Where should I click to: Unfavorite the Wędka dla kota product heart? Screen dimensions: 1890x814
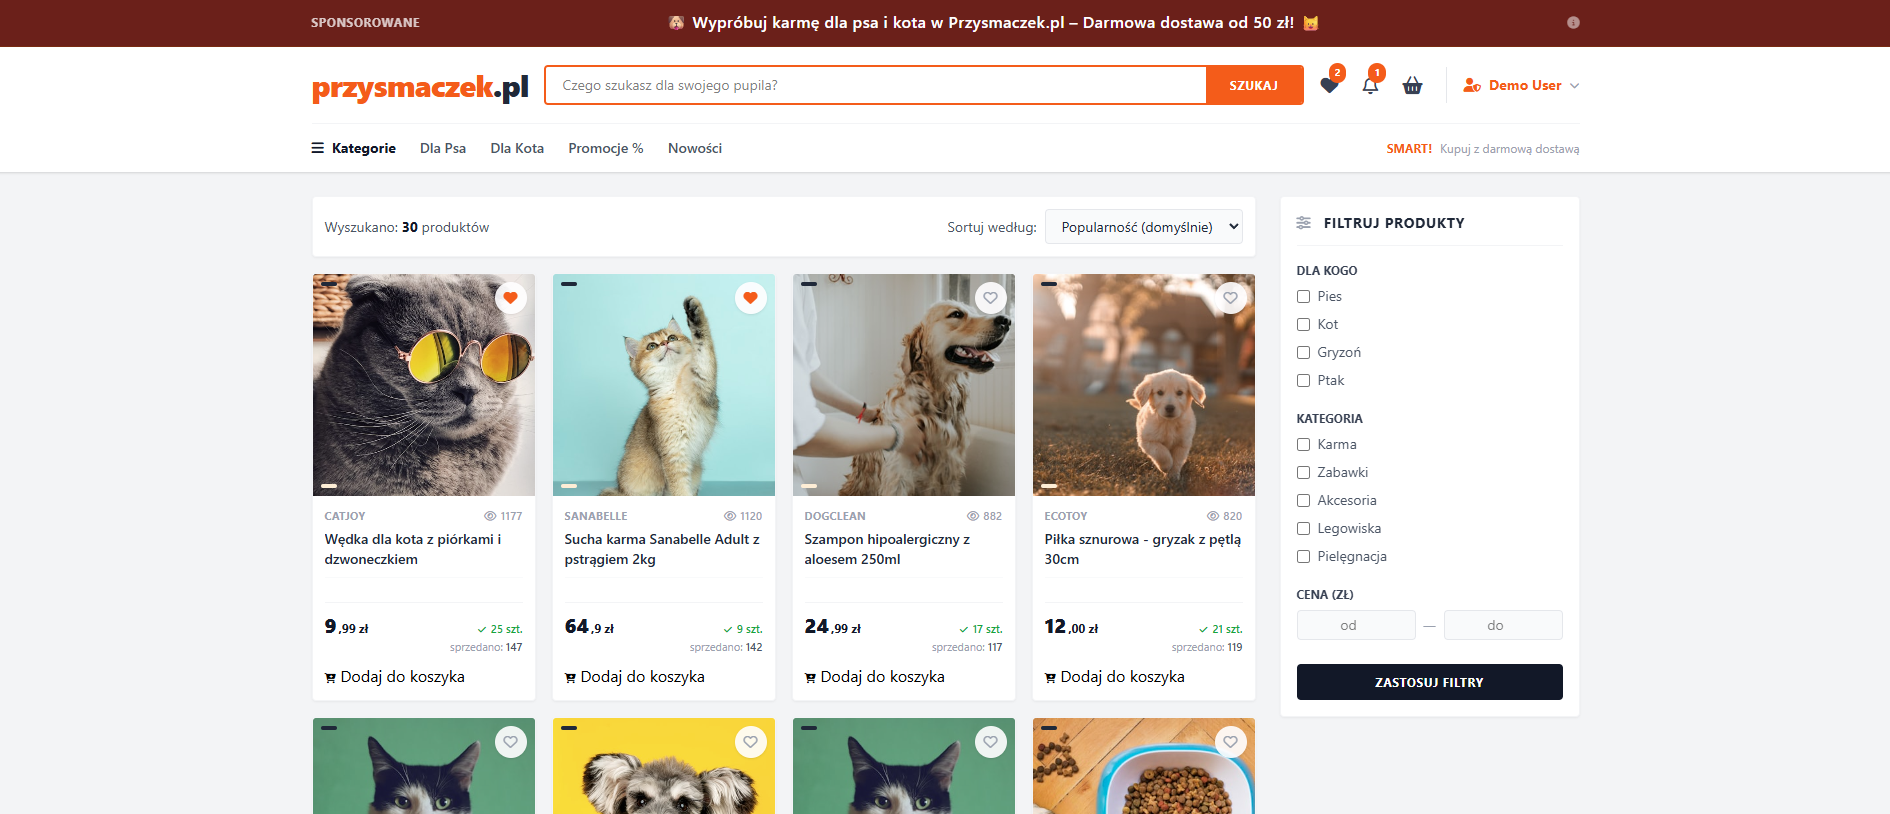510,297
